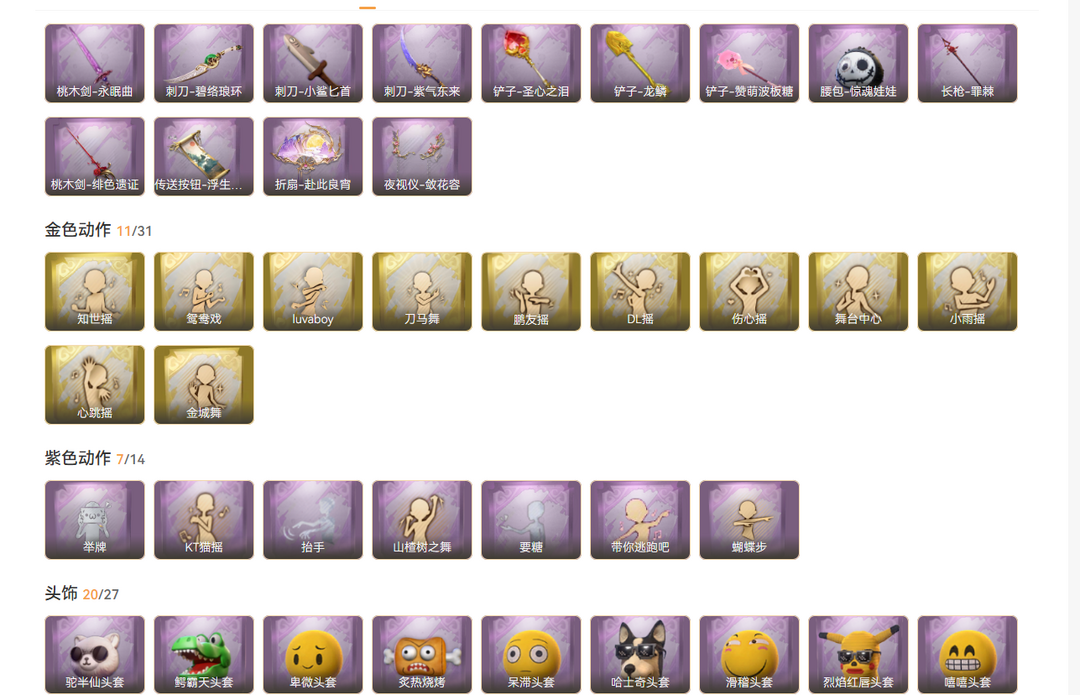The image size is (1080, 695).
Task: Select the 舞台中心 golden emote
Action: [858, 291]
